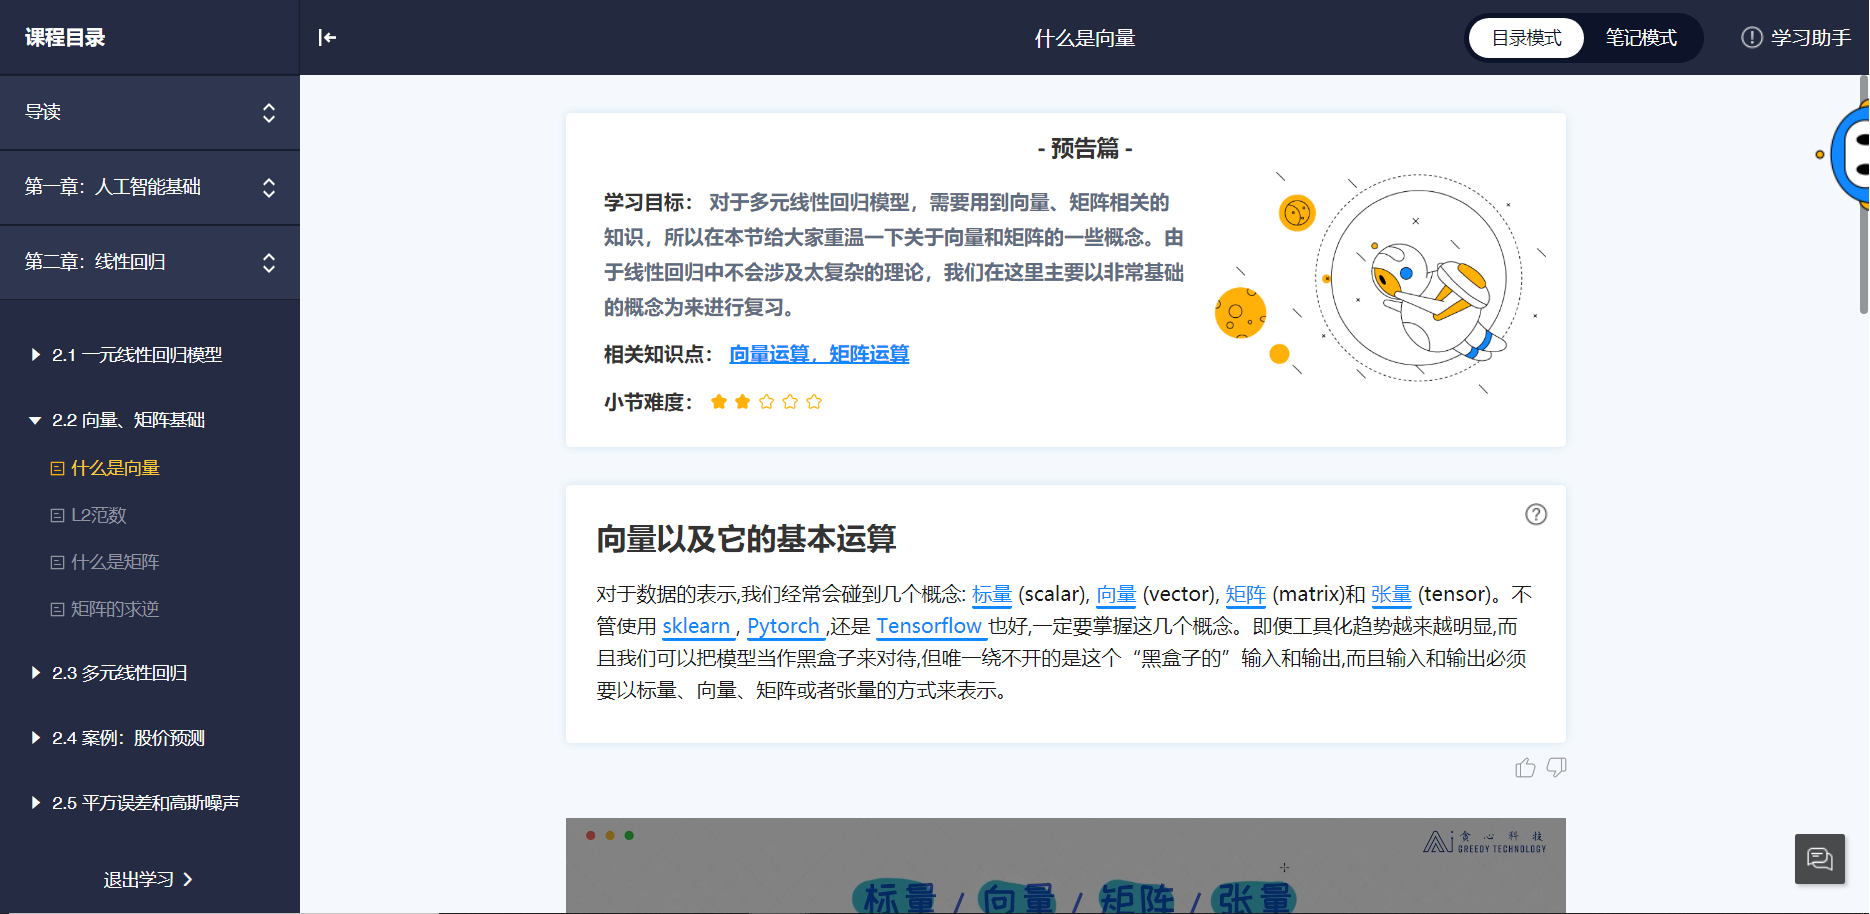The image size is (1870, 914).
Task: Switch to 笔记模式
Action: [1640, 38]
